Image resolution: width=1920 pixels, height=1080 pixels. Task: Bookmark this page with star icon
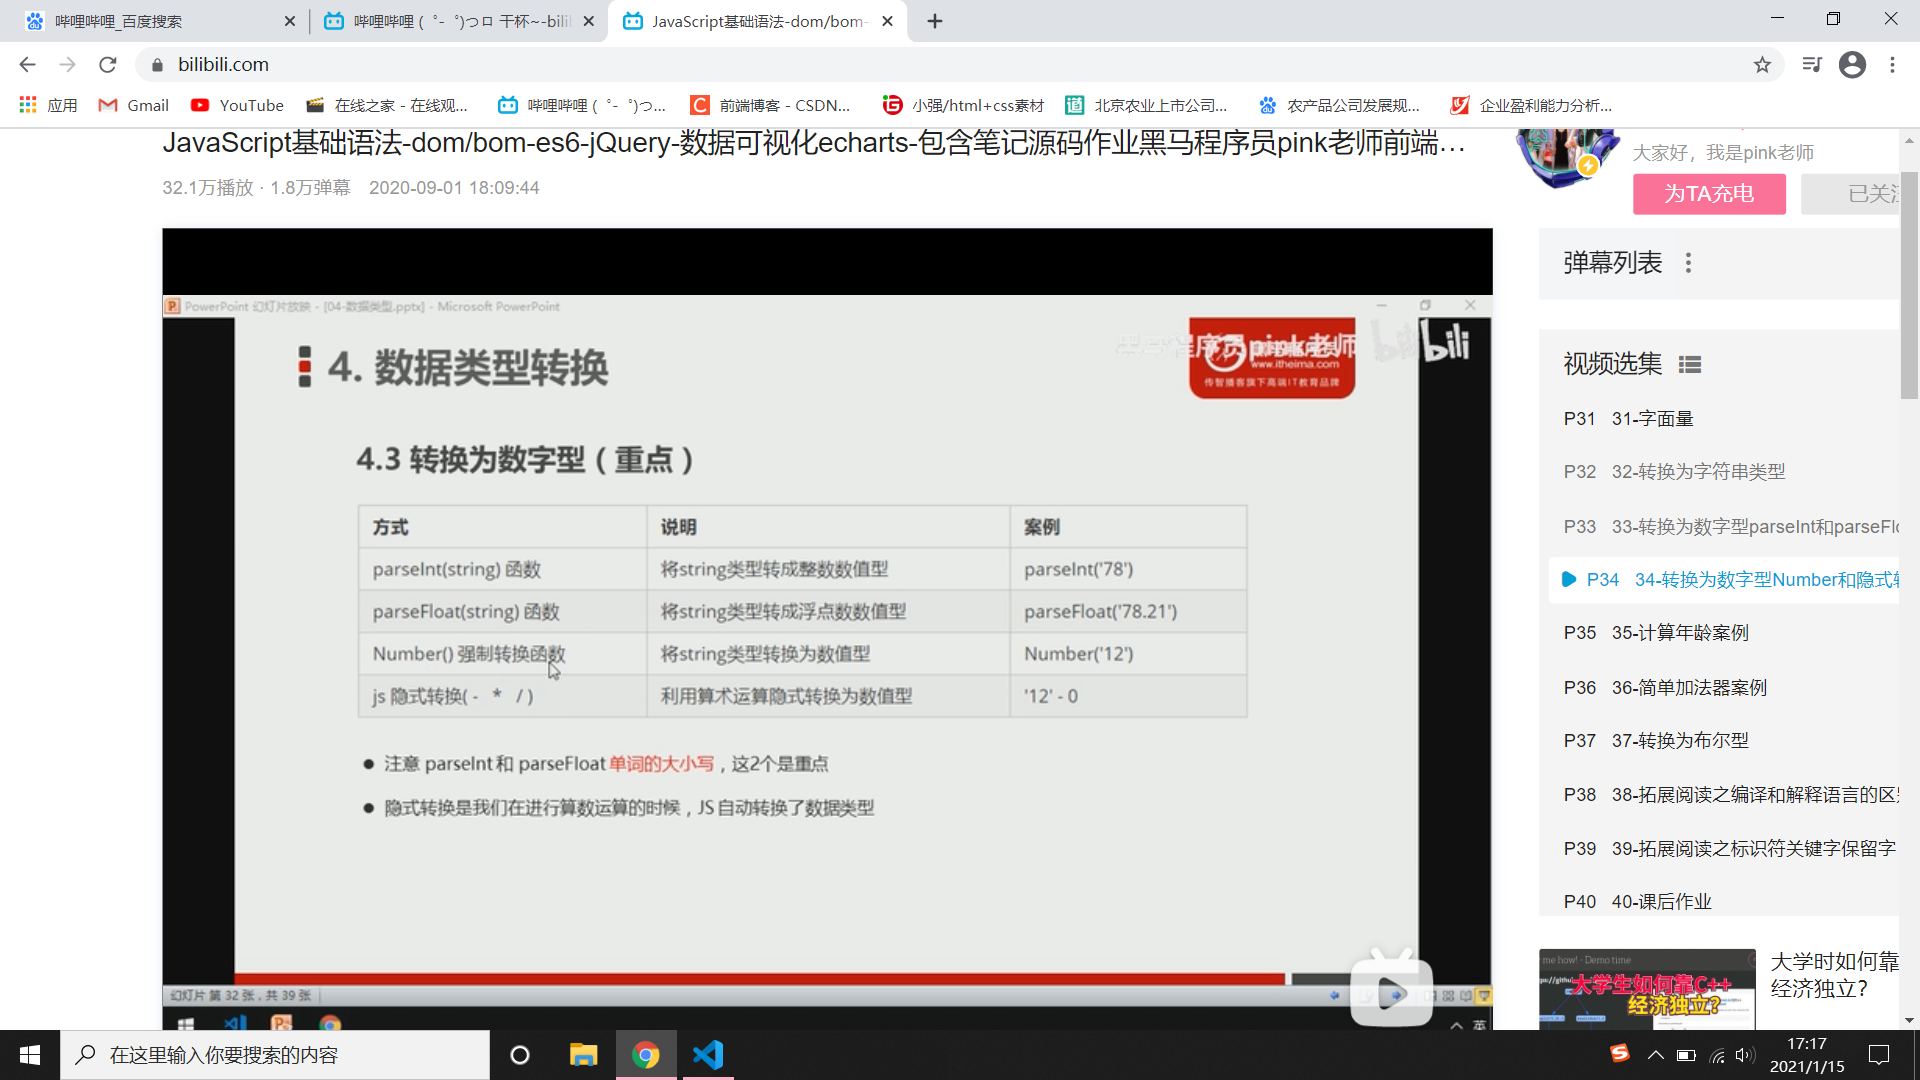coord(1762,65)
